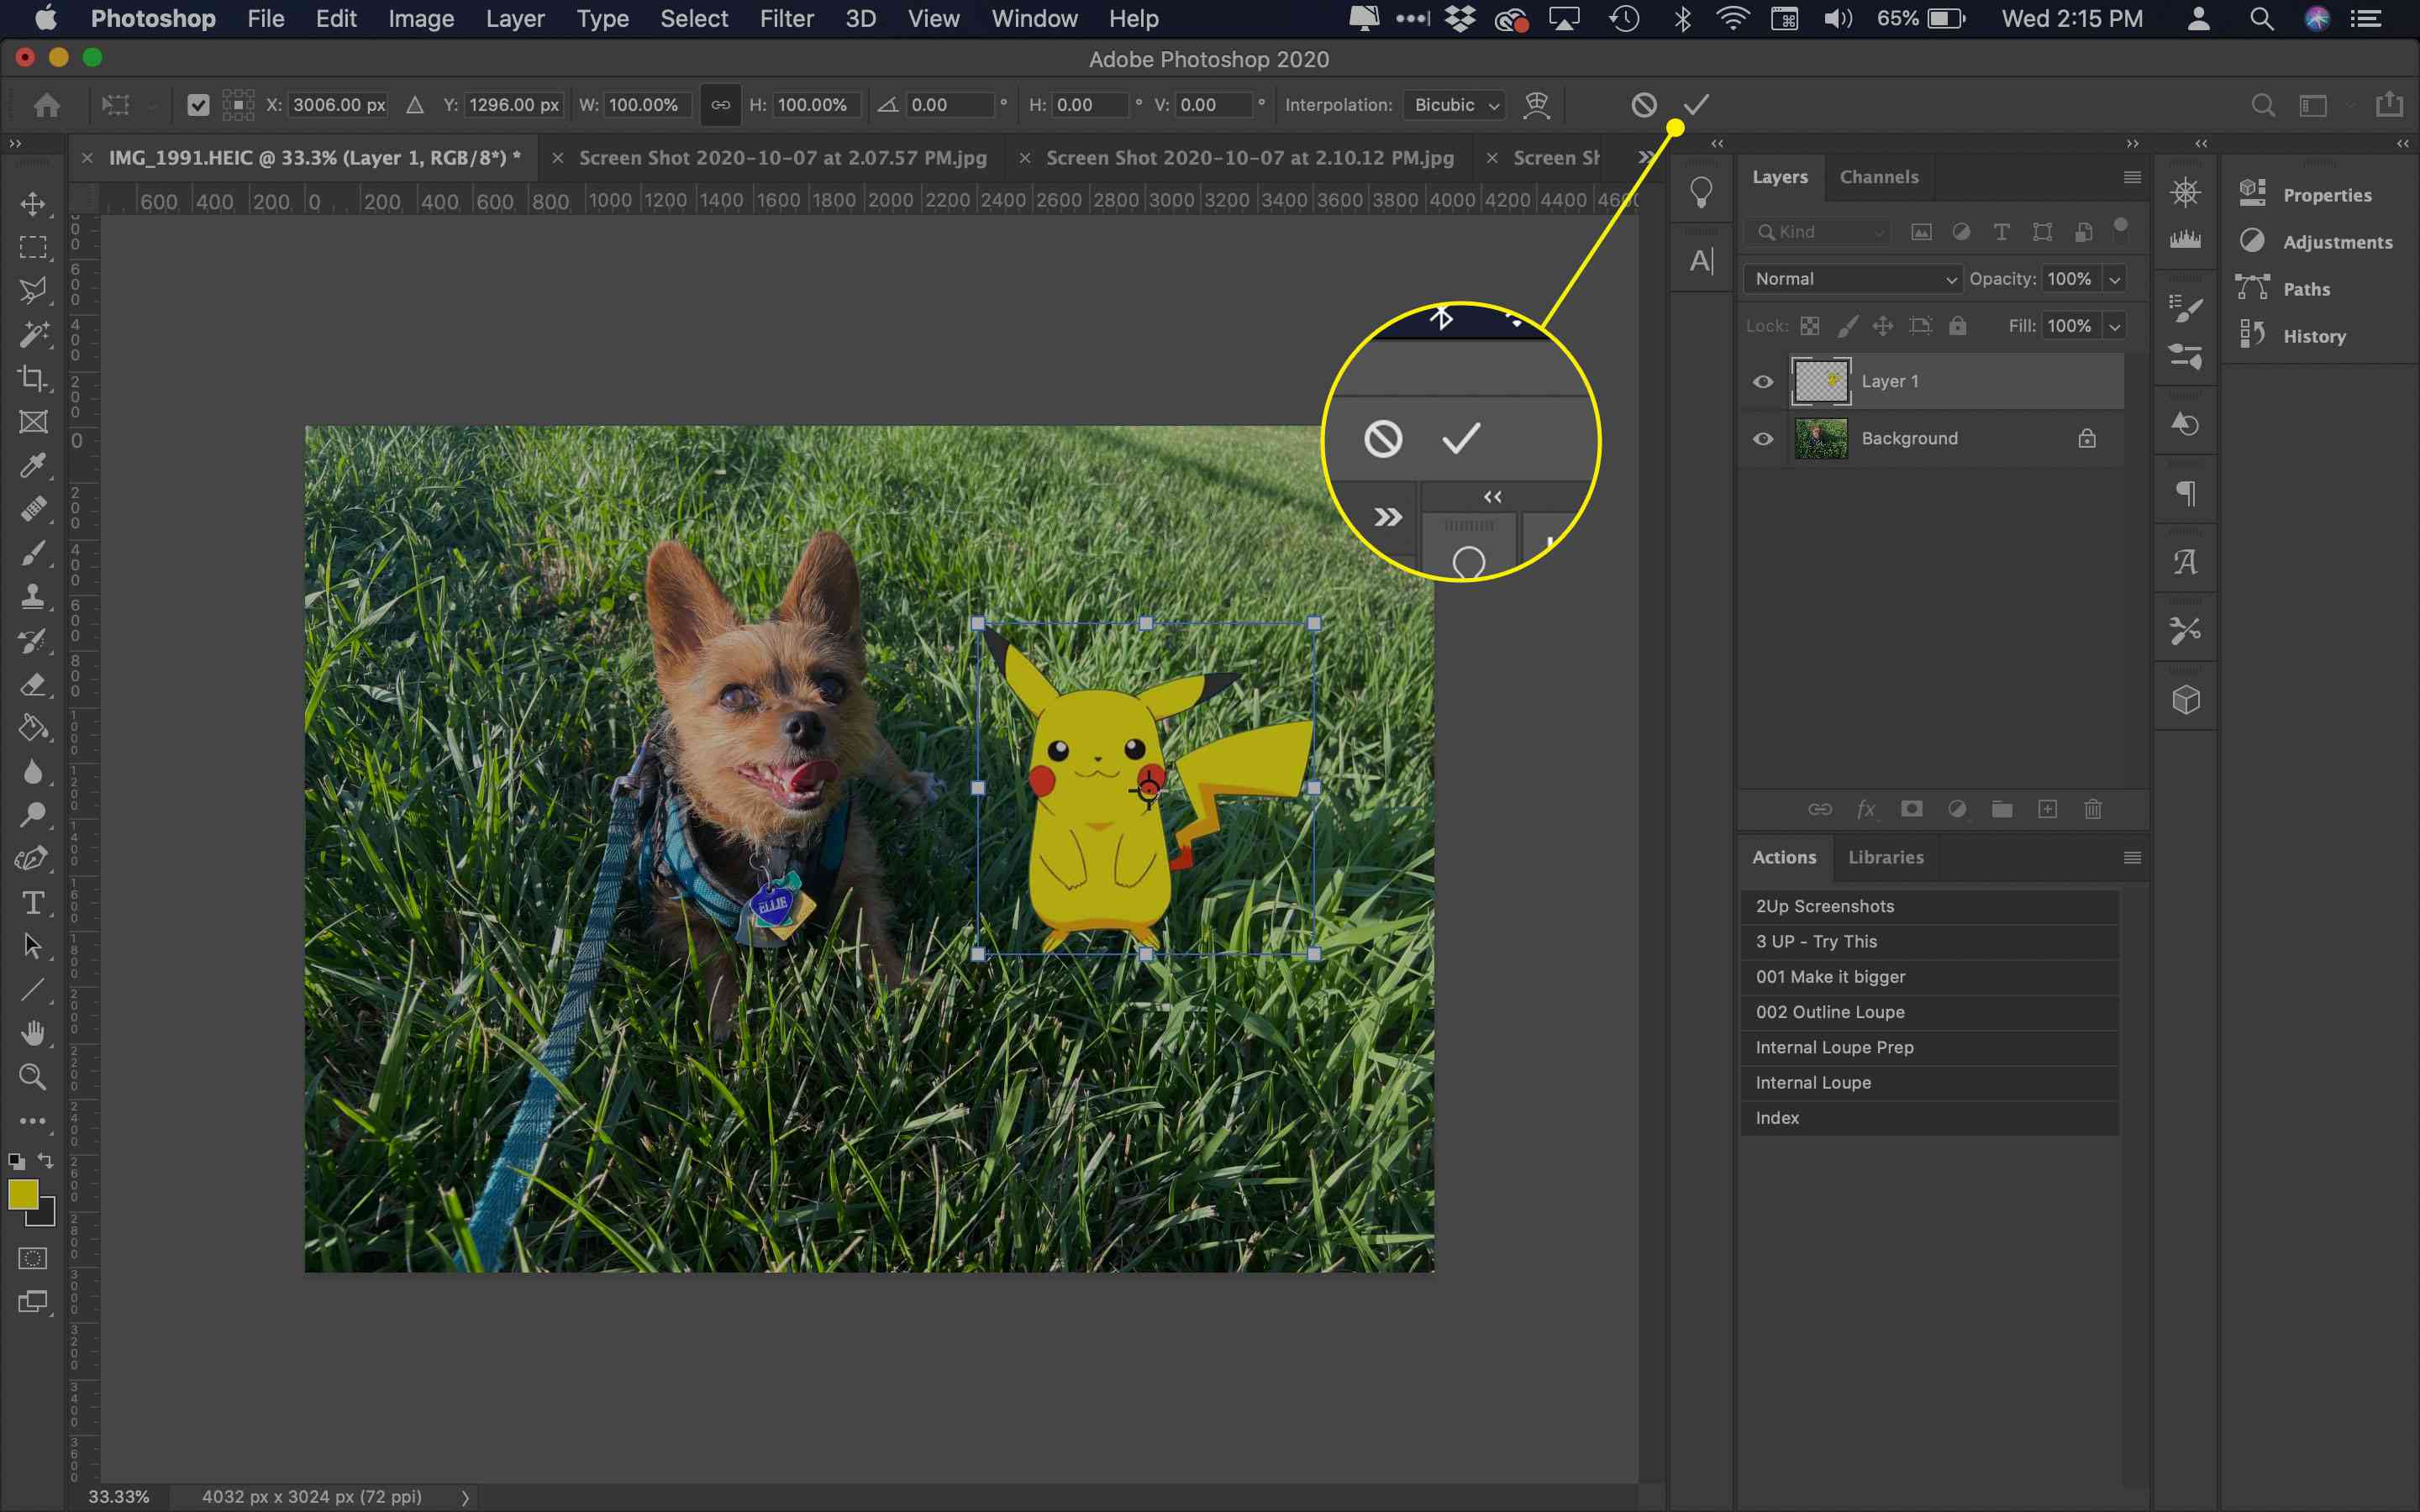Viewport: 2420px width, 1512px height.
Task: Switch to the Channels tab
Action: [1879, 177]
